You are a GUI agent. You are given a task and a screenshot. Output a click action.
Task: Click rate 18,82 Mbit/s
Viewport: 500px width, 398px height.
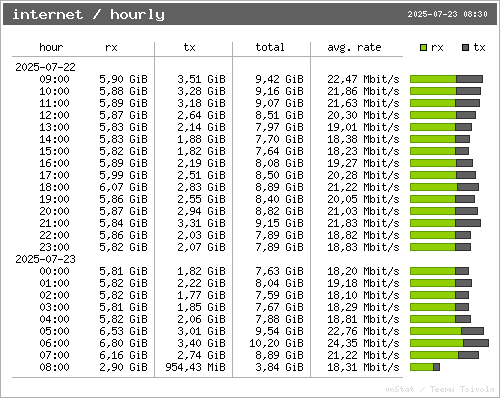(x=363, y=235)
